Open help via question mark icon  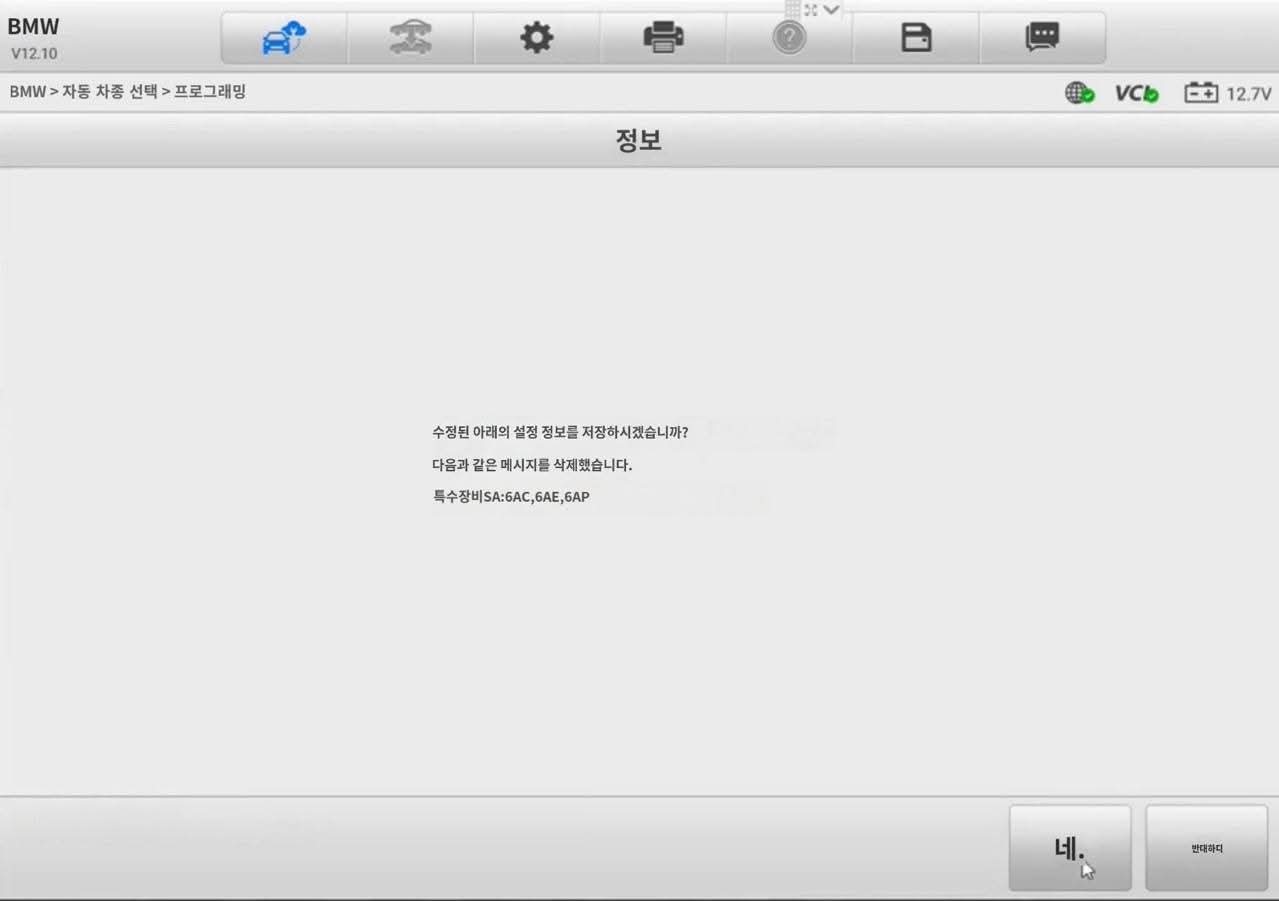coord(789,38)
